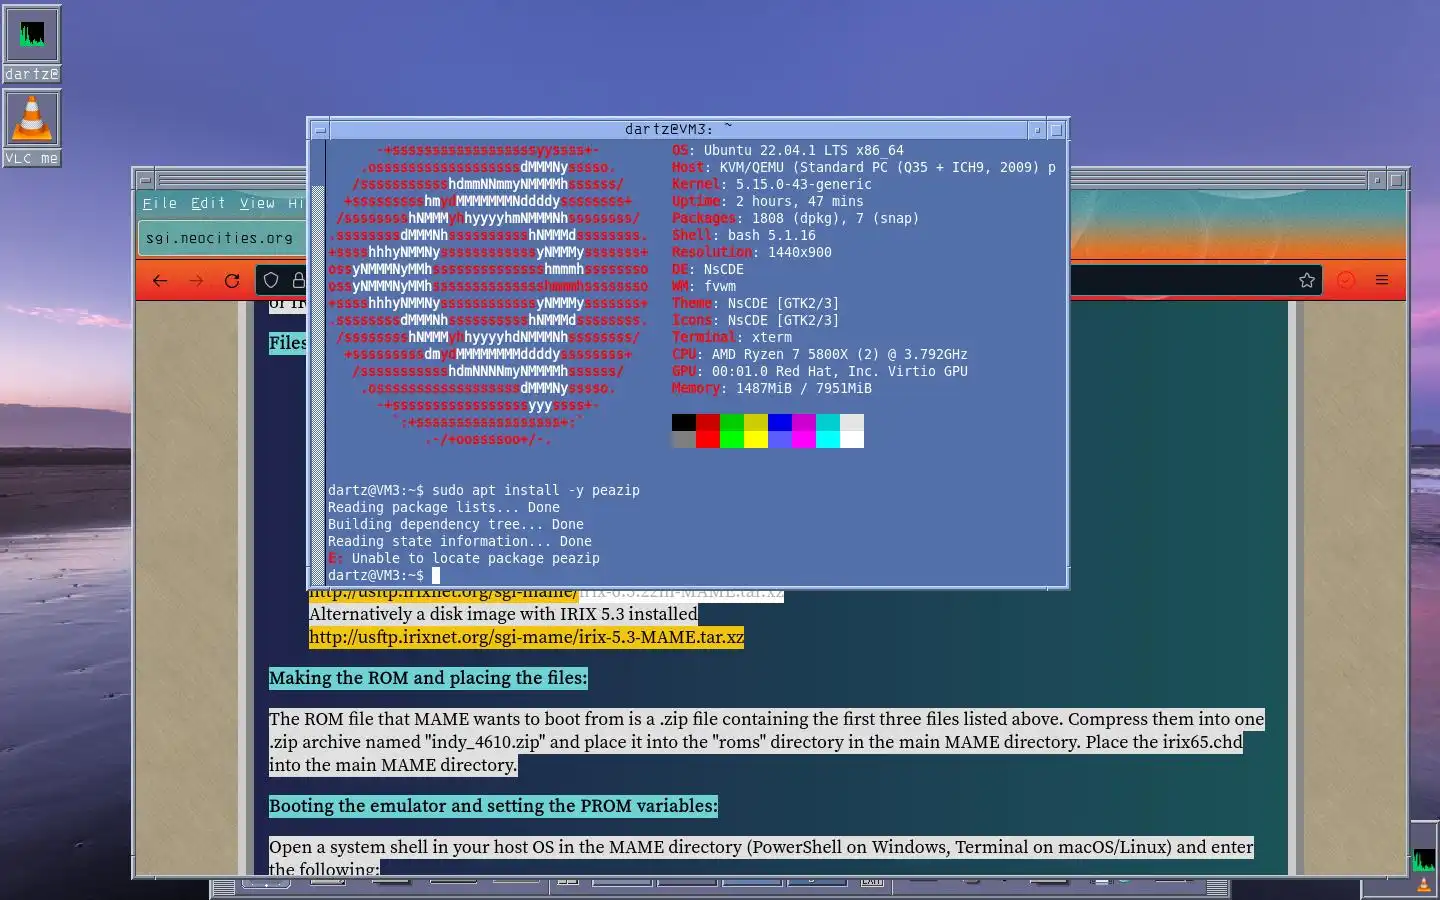Click the terminal title bar "dartz@VM3: ~"
1440x900 pixels.
pos(678,129)
